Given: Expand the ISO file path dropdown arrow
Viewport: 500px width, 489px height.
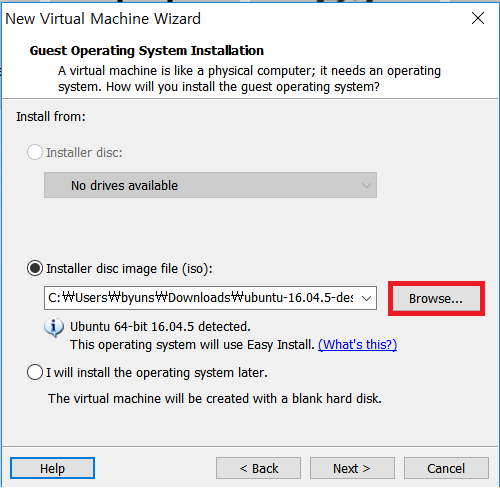Looking at the screenshot, I should click(x=366, y=298).
